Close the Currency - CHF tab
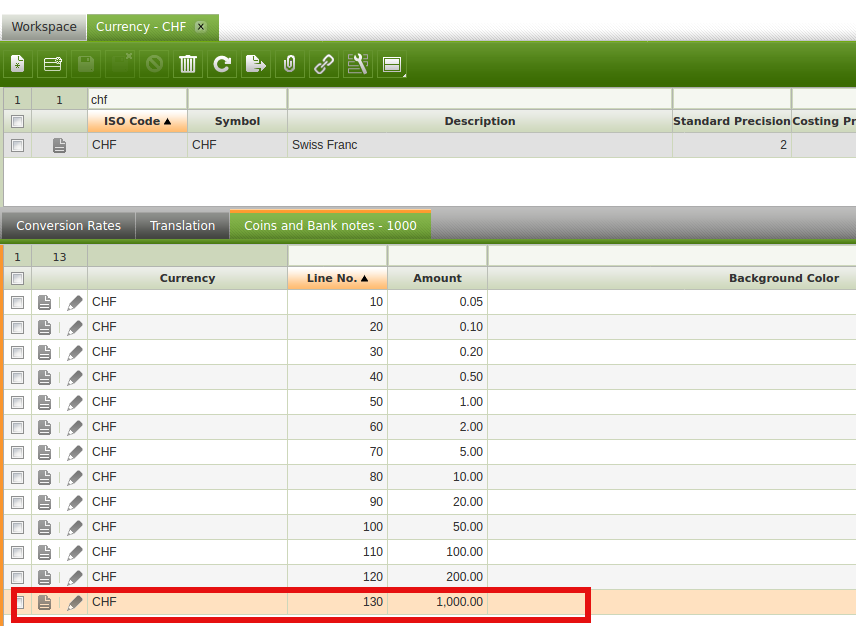856x626 pixels. point(201,27)
